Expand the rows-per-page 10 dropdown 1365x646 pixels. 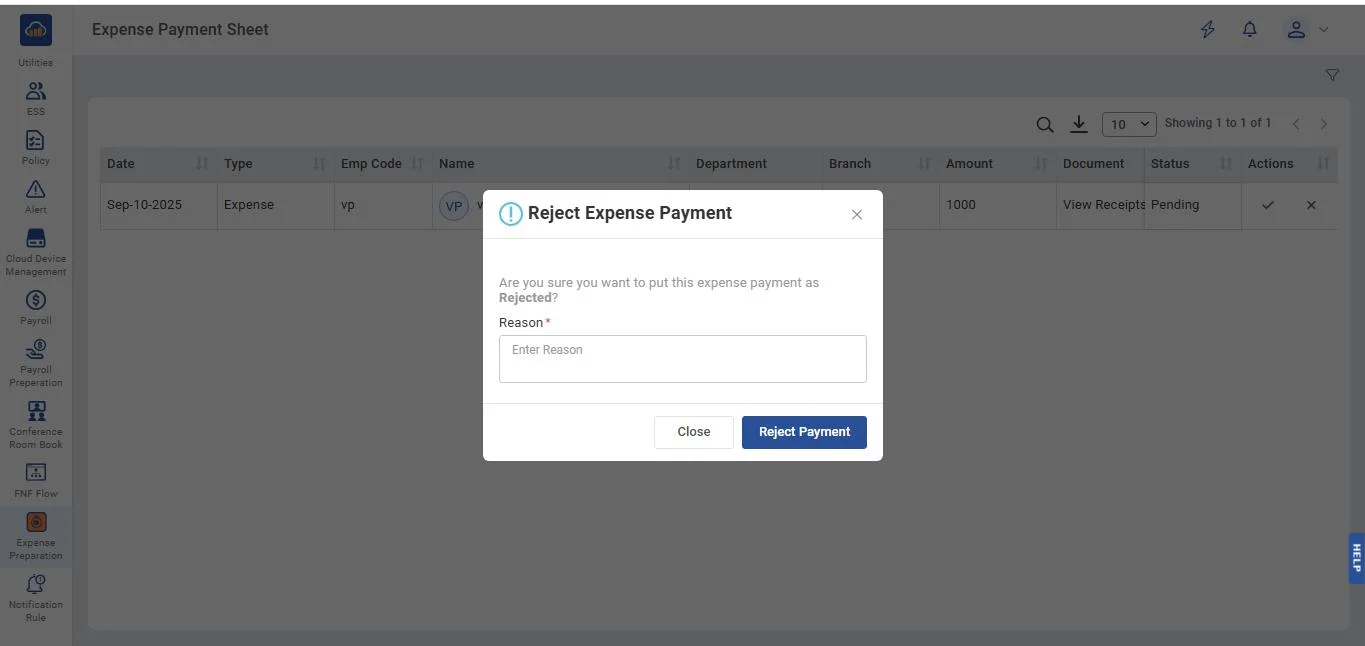[1129, 125]
